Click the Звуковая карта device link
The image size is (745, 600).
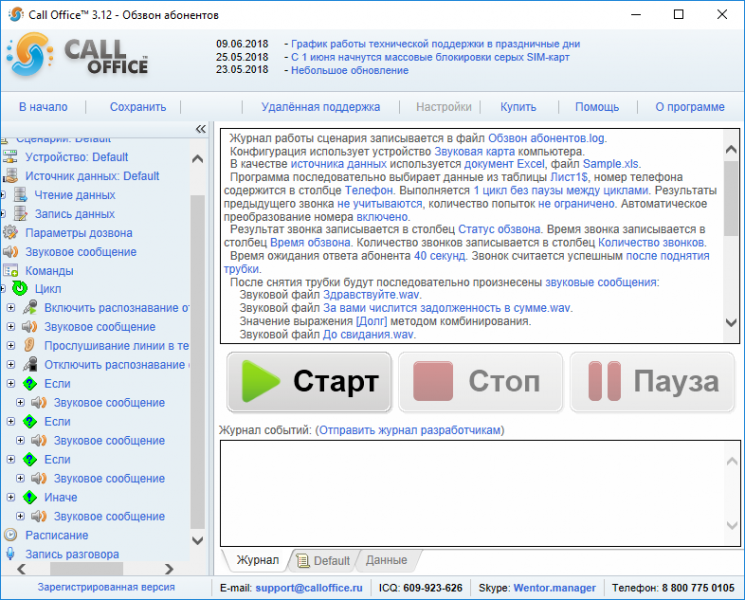[x=475, y=152]
